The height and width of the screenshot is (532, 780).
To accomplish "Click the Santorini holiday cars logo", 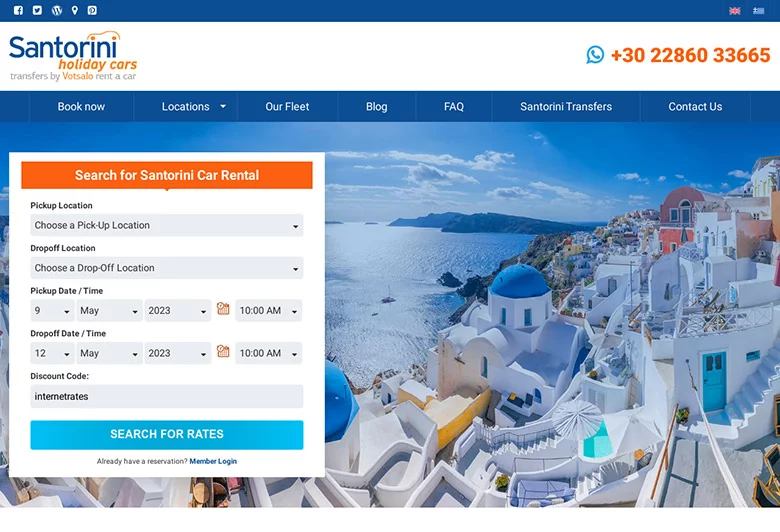I will (73, 56).
